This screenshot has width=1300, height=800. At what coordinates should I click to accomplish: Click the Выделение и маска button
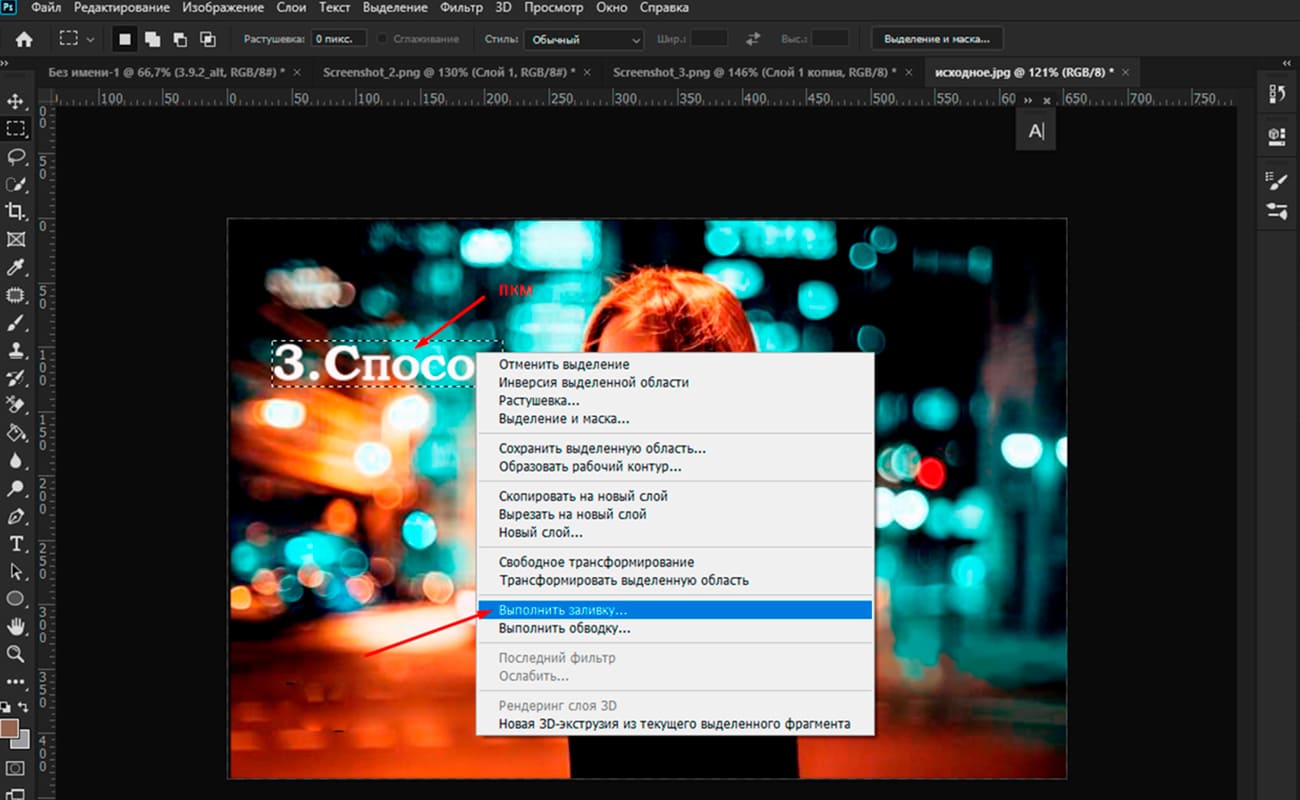point(936,39)
